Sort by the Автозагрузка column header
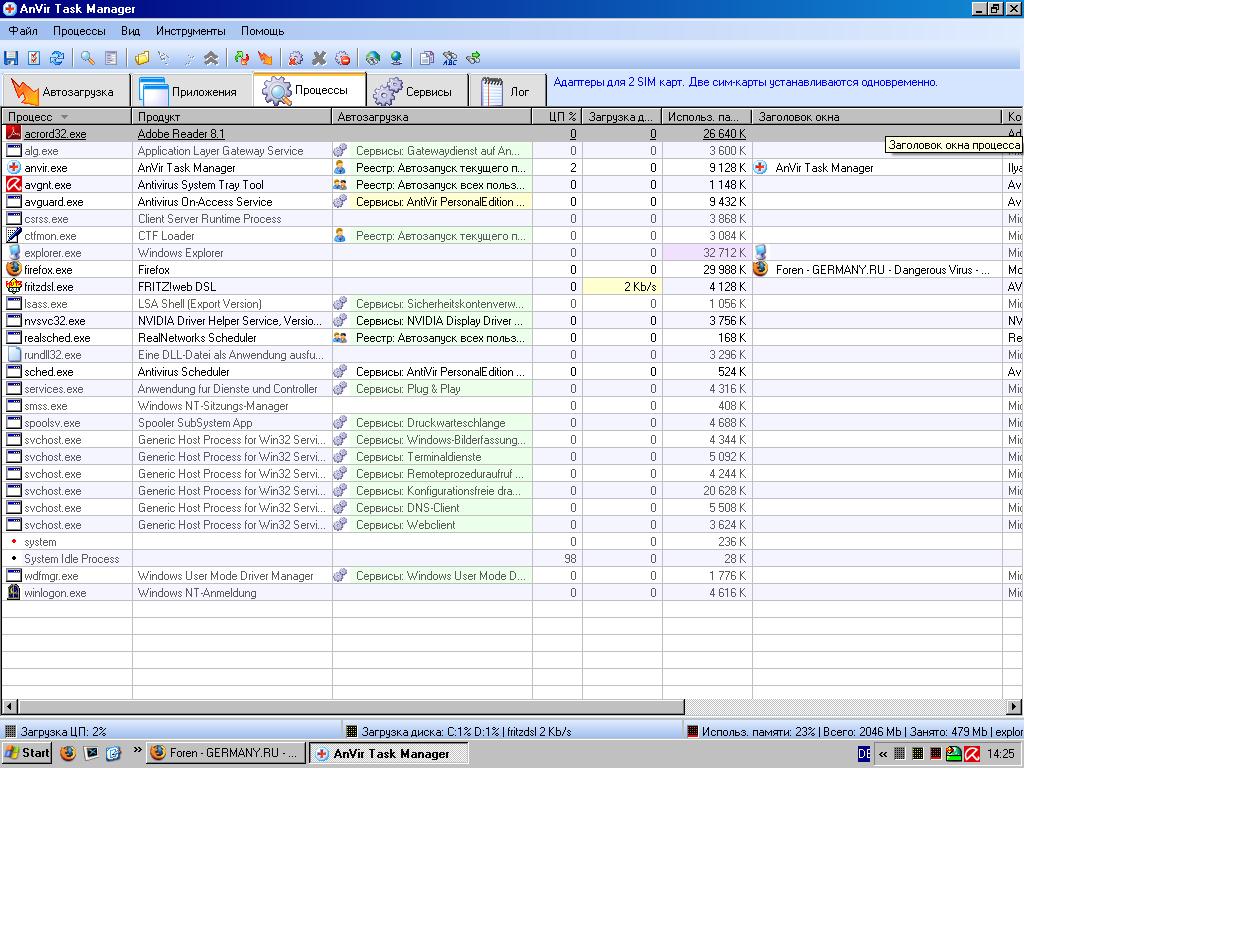Viewport: 1245px width, 930px height. 432,117
